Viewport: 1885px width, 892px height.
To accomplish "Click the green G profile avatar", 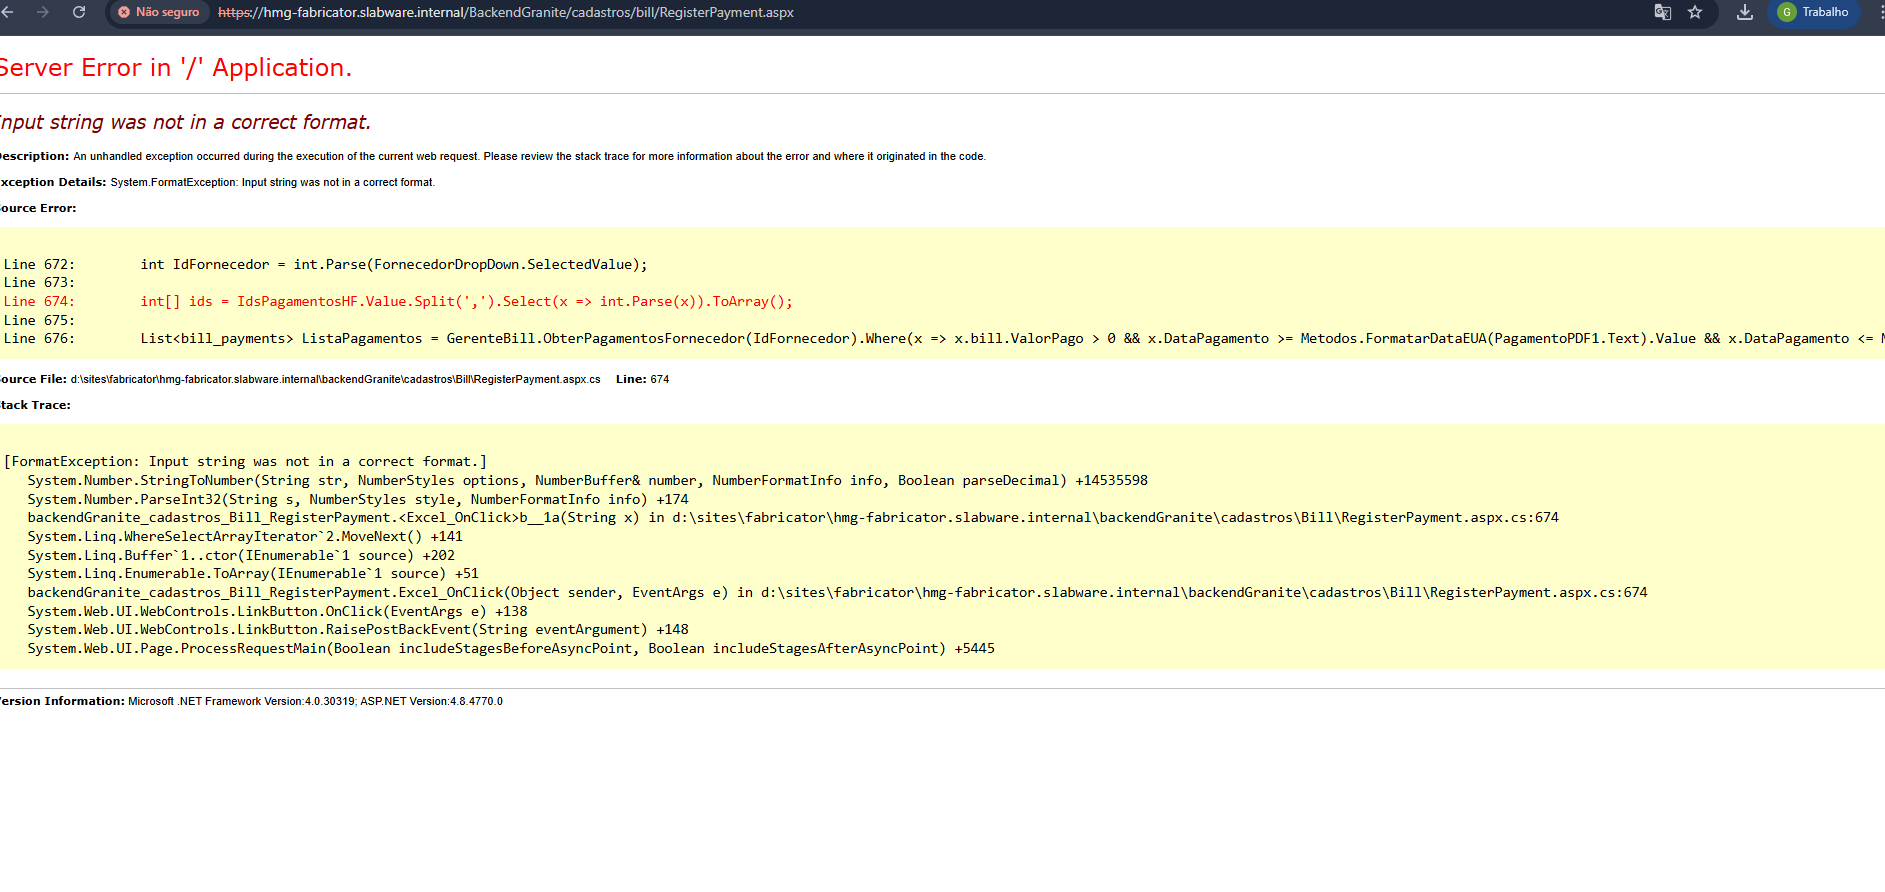I will point(1787,12).
